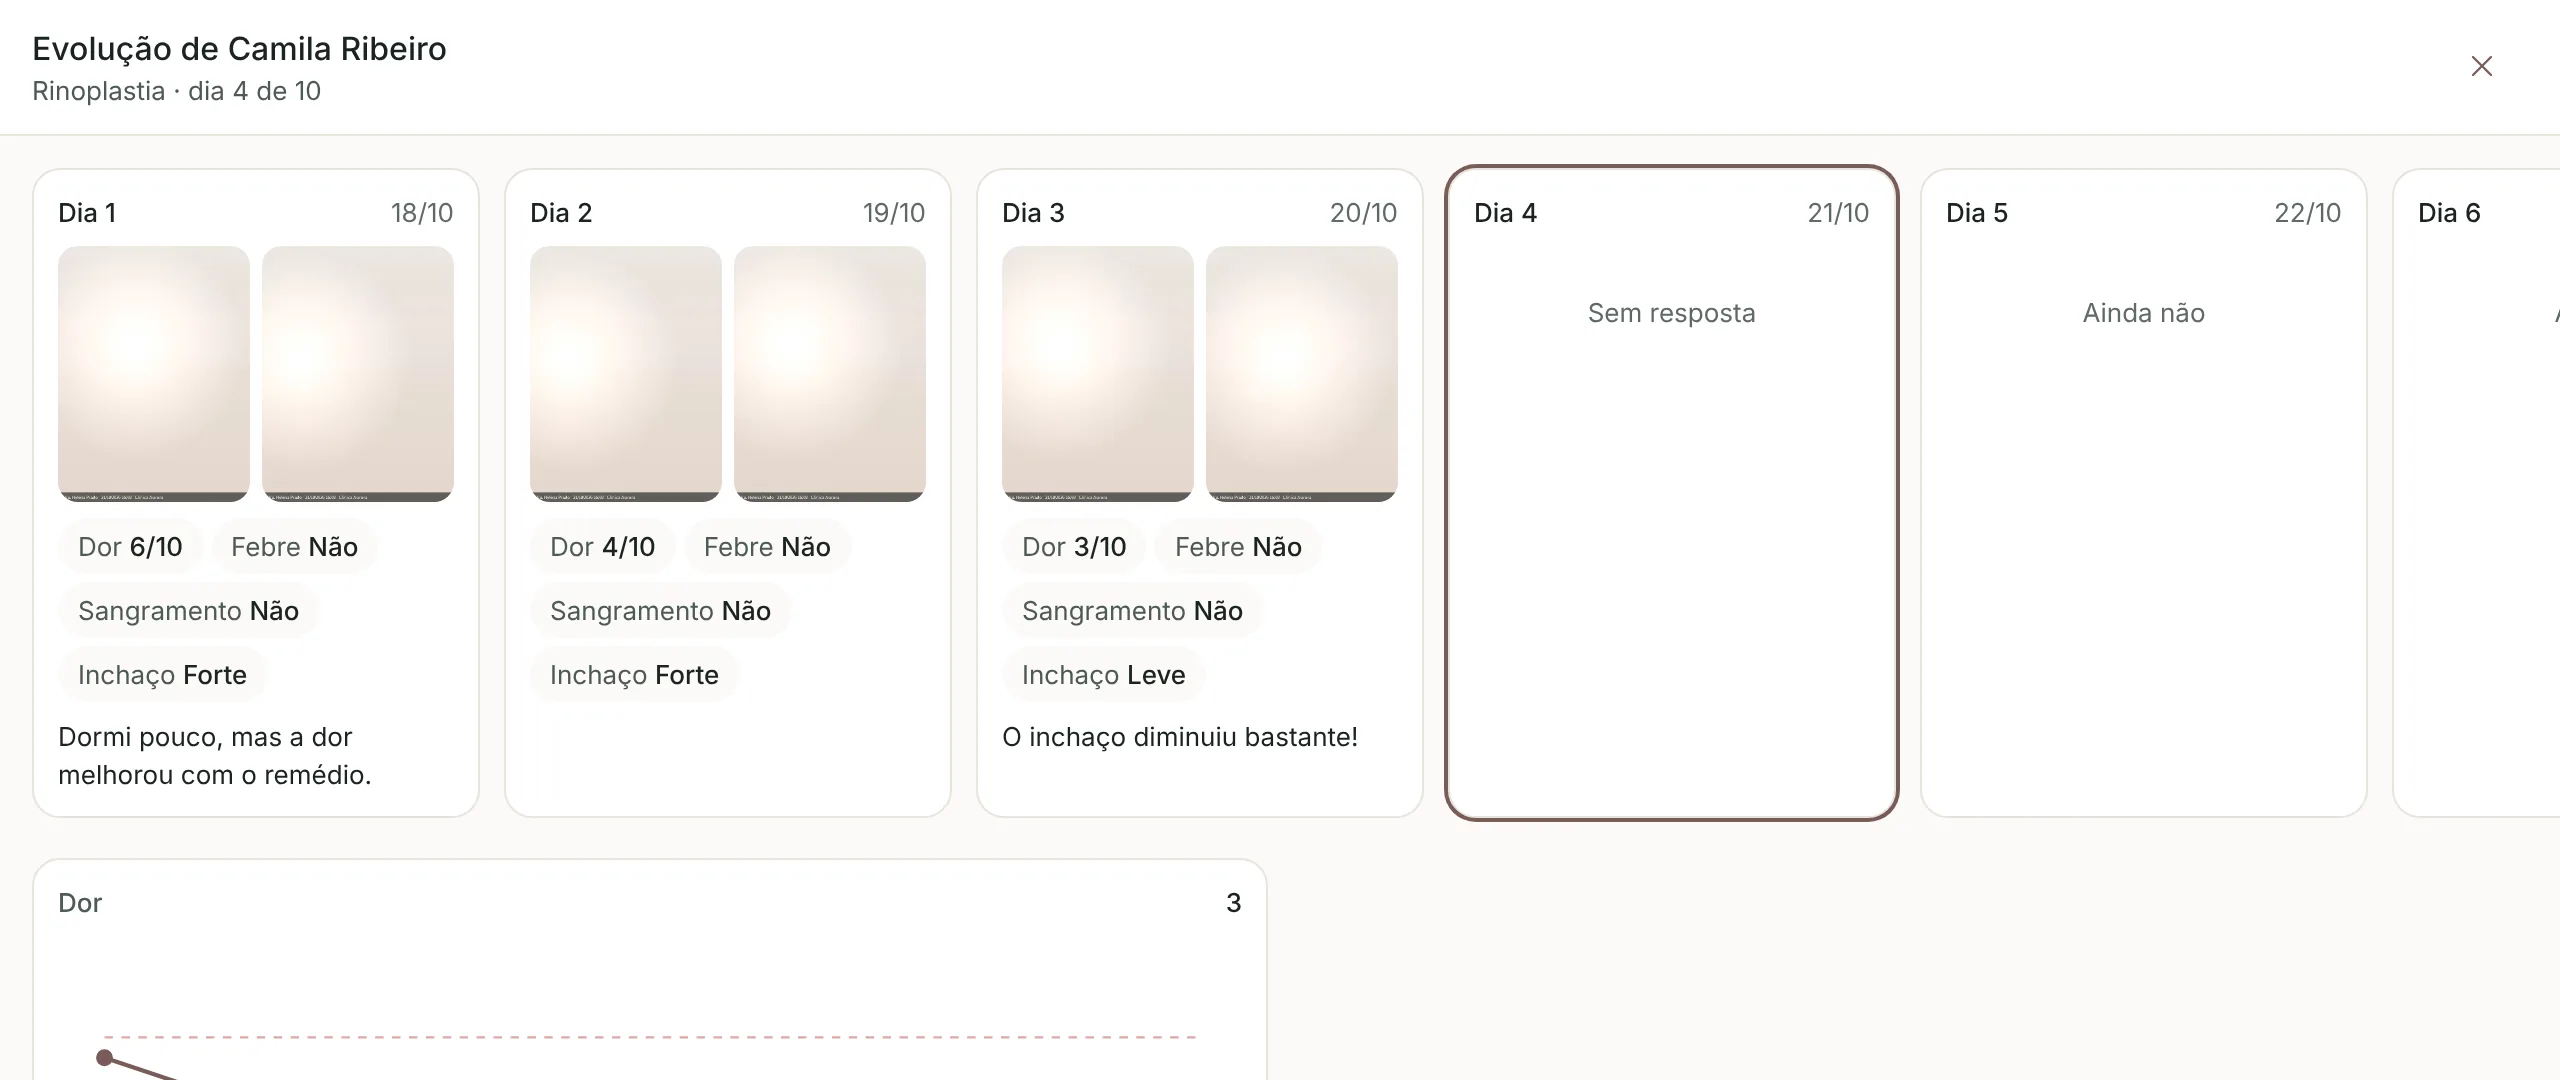Click the note 'O inchaço diminuiu bastante!'

click(x=1180, y=737)
